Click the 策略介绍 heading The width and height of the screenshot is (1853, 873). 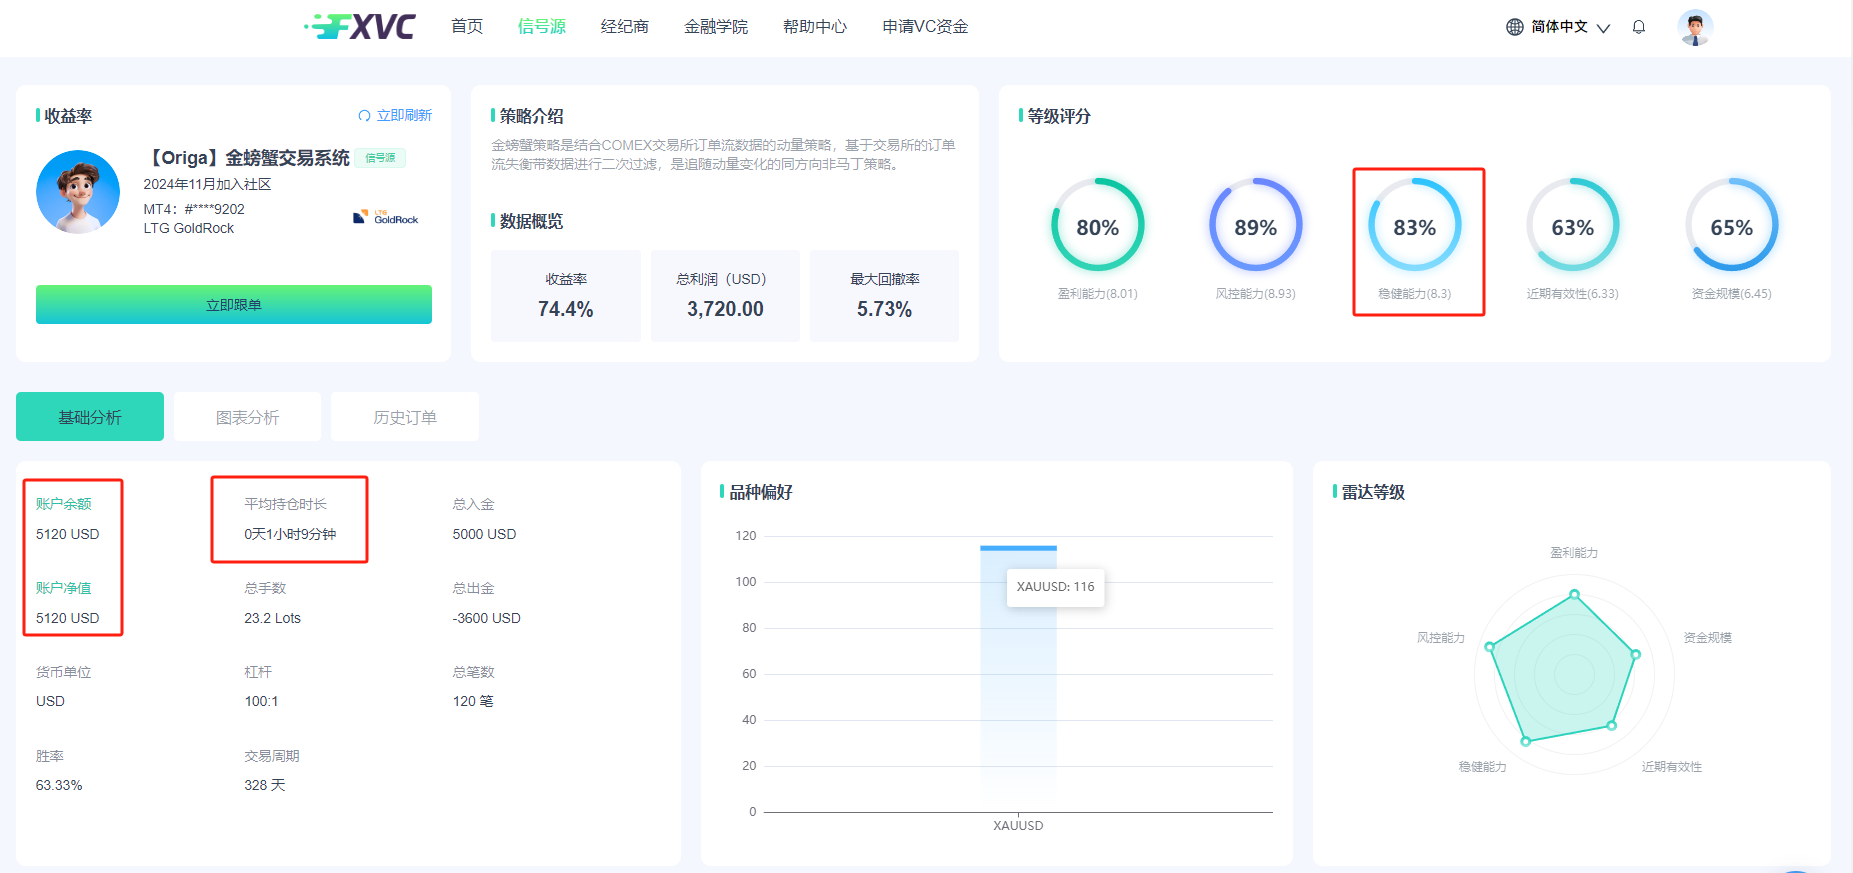[x=531, y=116]
